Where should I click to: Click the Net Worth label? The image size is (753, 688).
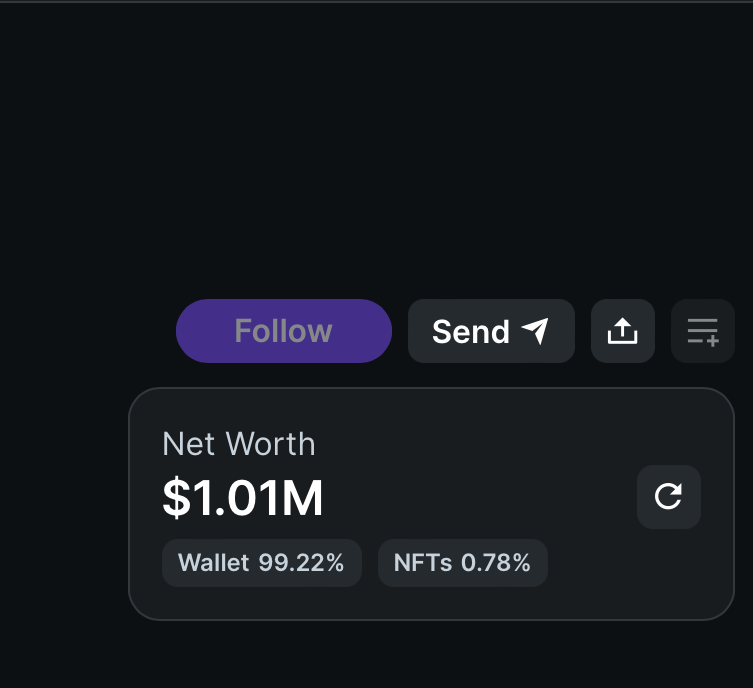coord(238,444)
